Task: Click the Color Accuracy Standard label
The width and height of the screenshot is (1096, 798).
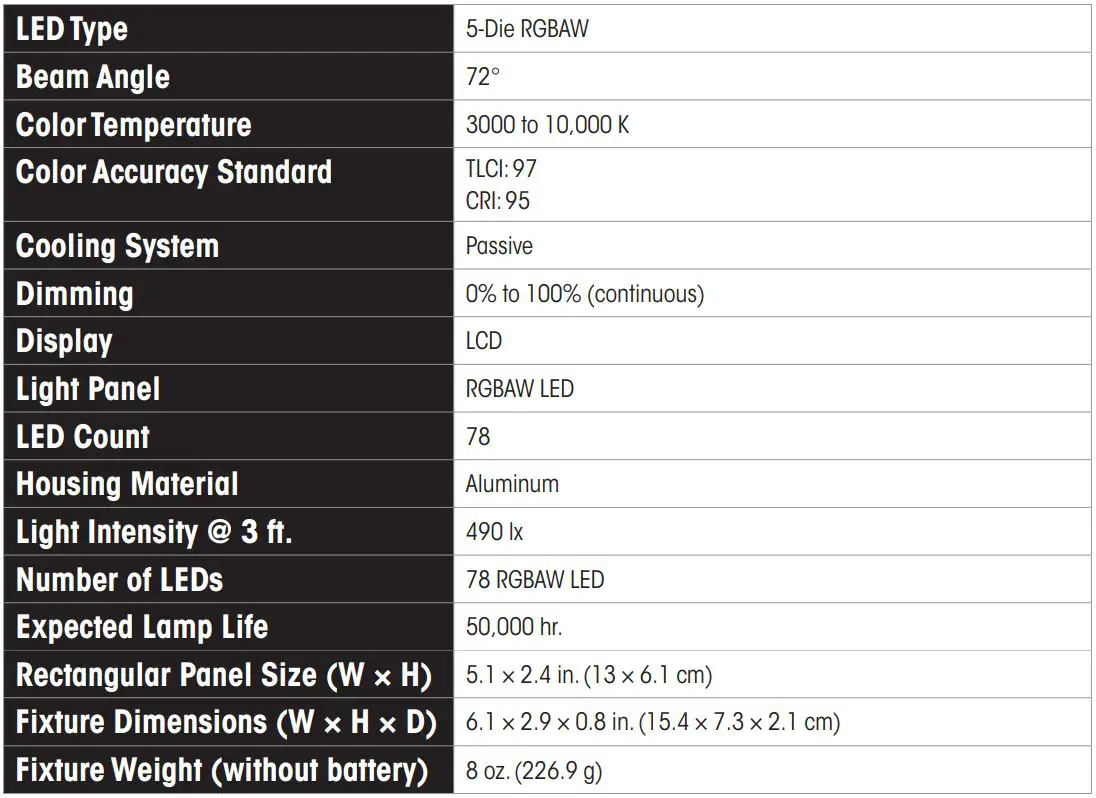Action: (x=174, y=172)
